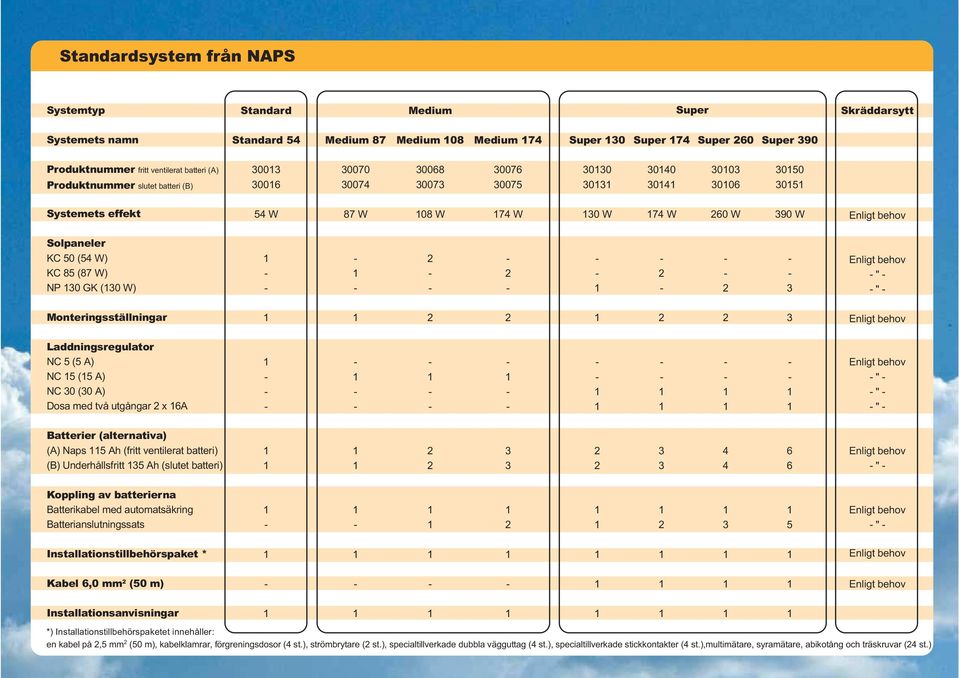Click the "87 W" power value
The width and height of the screenshot is (959, 678).
pyautogui.click(x=355, y=215)
